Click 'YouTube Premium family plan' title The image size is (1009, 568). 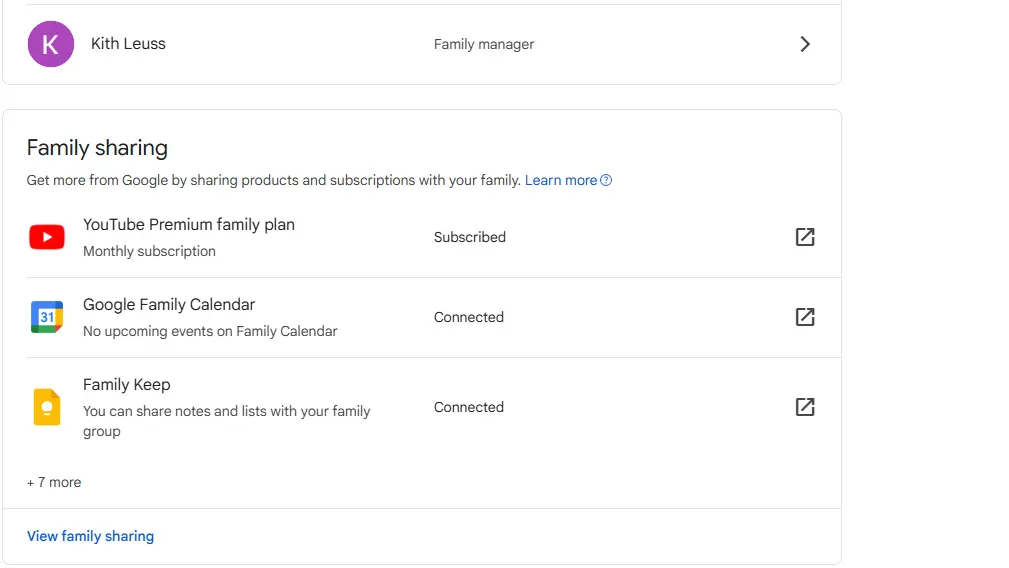(x=189, y=224)
